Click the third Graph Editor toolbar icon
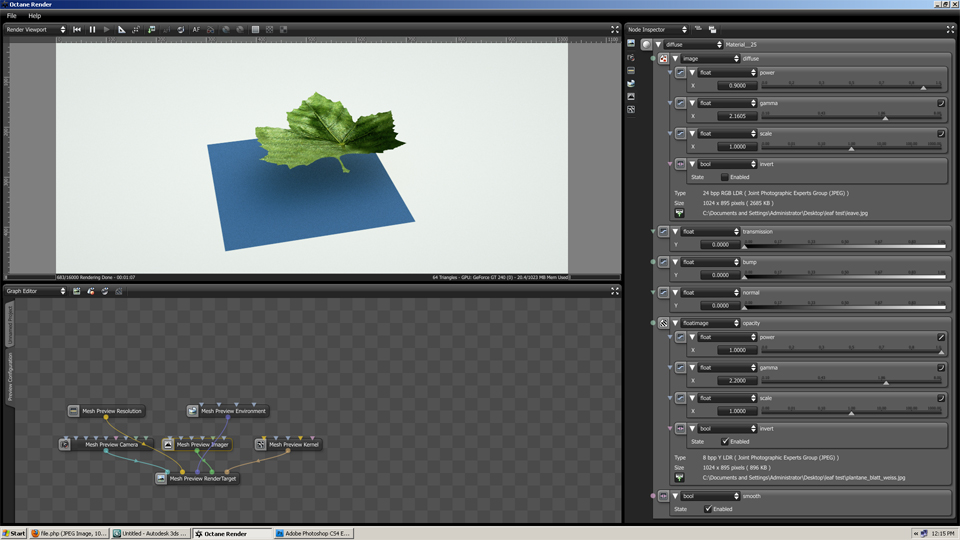960x540 pixels. (105, 291)
